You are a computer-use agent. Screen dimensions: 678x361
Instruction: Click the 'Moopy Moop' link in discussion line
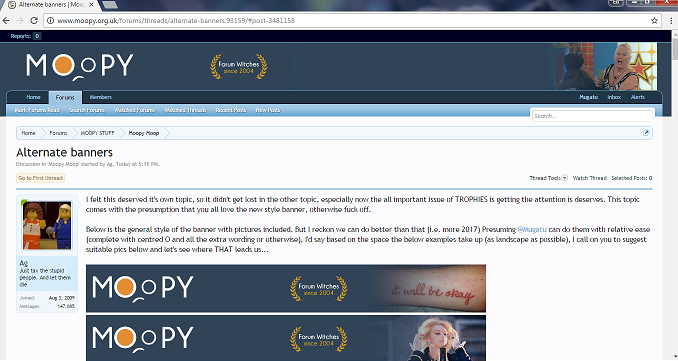(x=63, y=164)
